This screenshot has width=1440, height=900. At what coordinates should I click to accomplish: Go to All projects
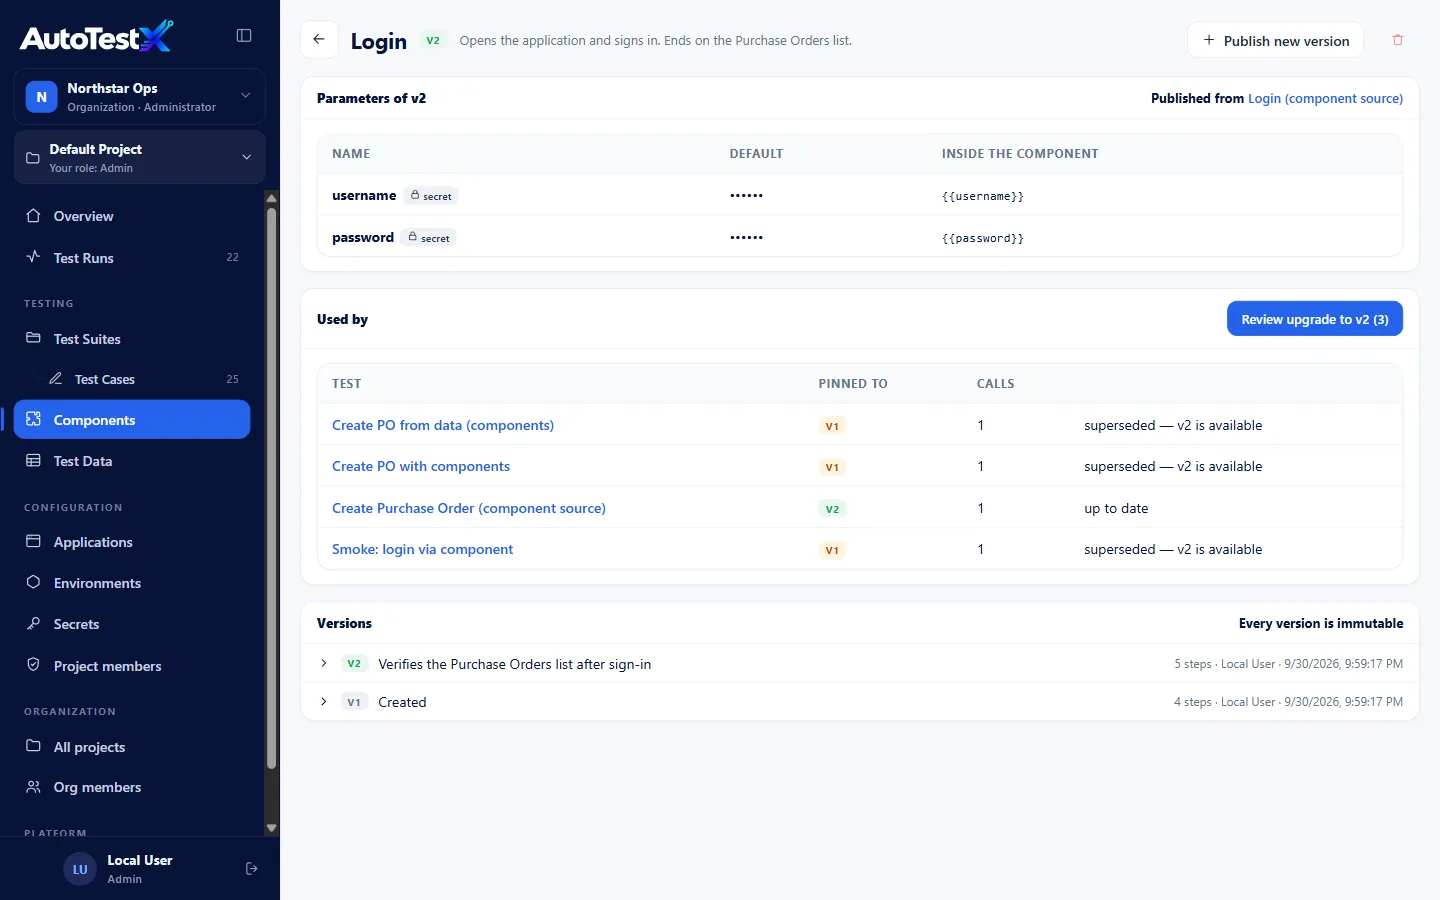pos(132,747)
